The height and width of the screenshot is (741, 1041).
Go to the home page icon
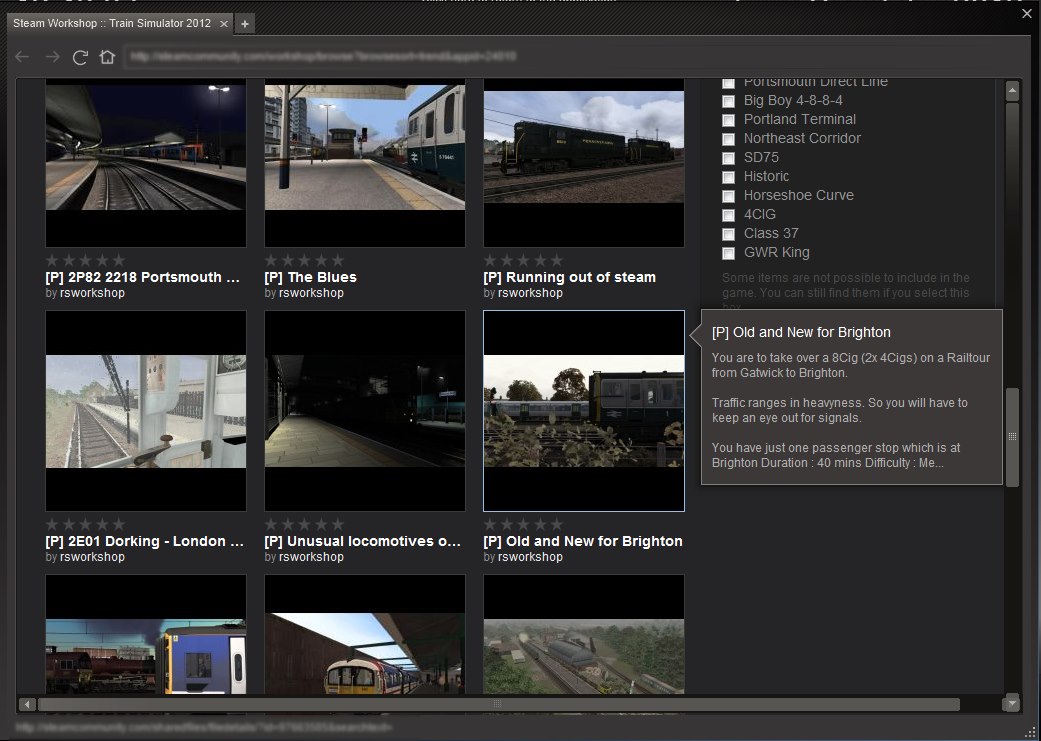(x=107, y=57)
